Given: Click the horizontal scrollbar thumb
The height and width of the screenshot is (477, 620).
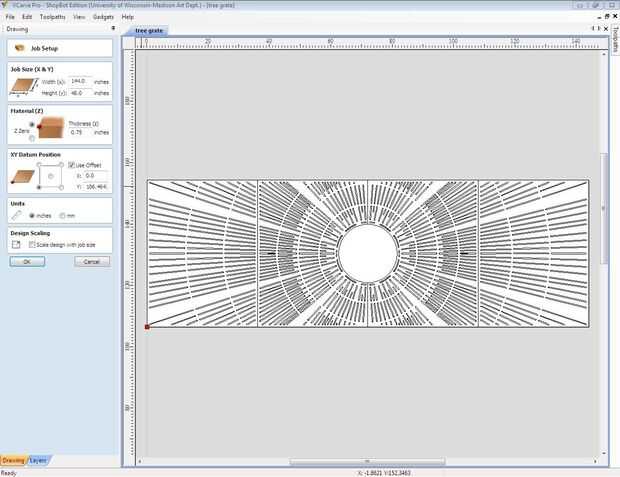Looking at the screenshot, I should (367, 461).
